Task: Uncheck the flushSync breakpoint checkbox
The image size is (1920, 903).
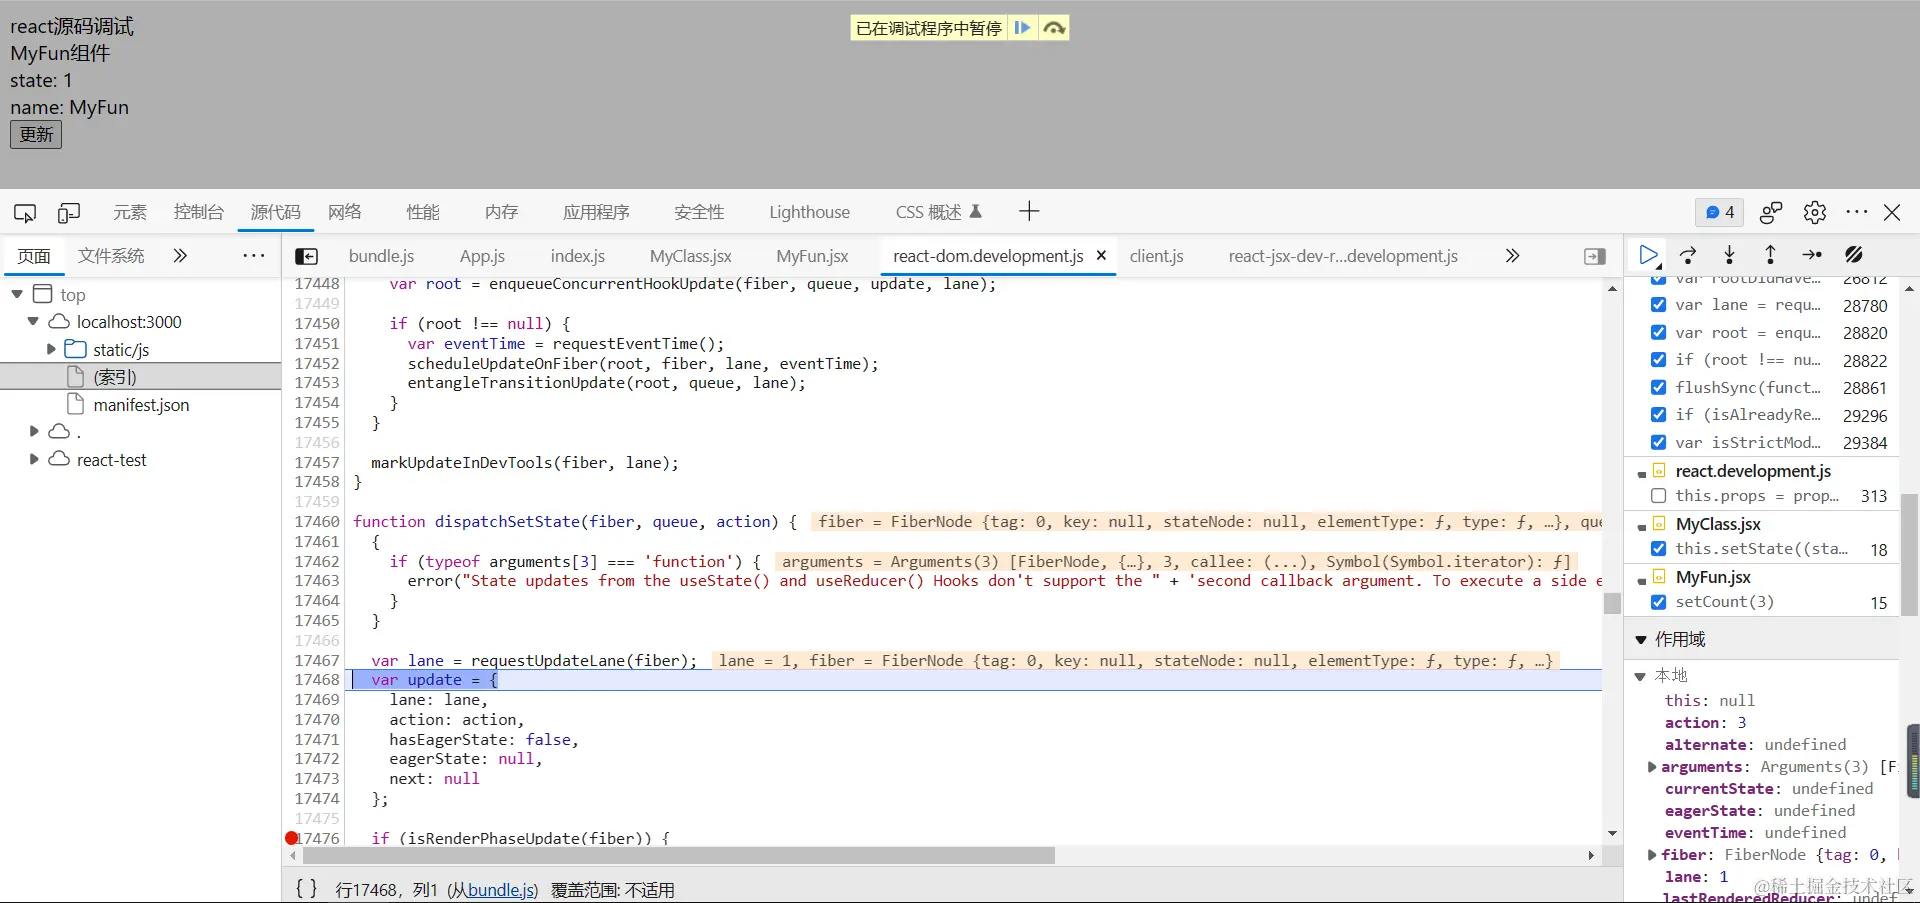Action: coord(1659,387)
